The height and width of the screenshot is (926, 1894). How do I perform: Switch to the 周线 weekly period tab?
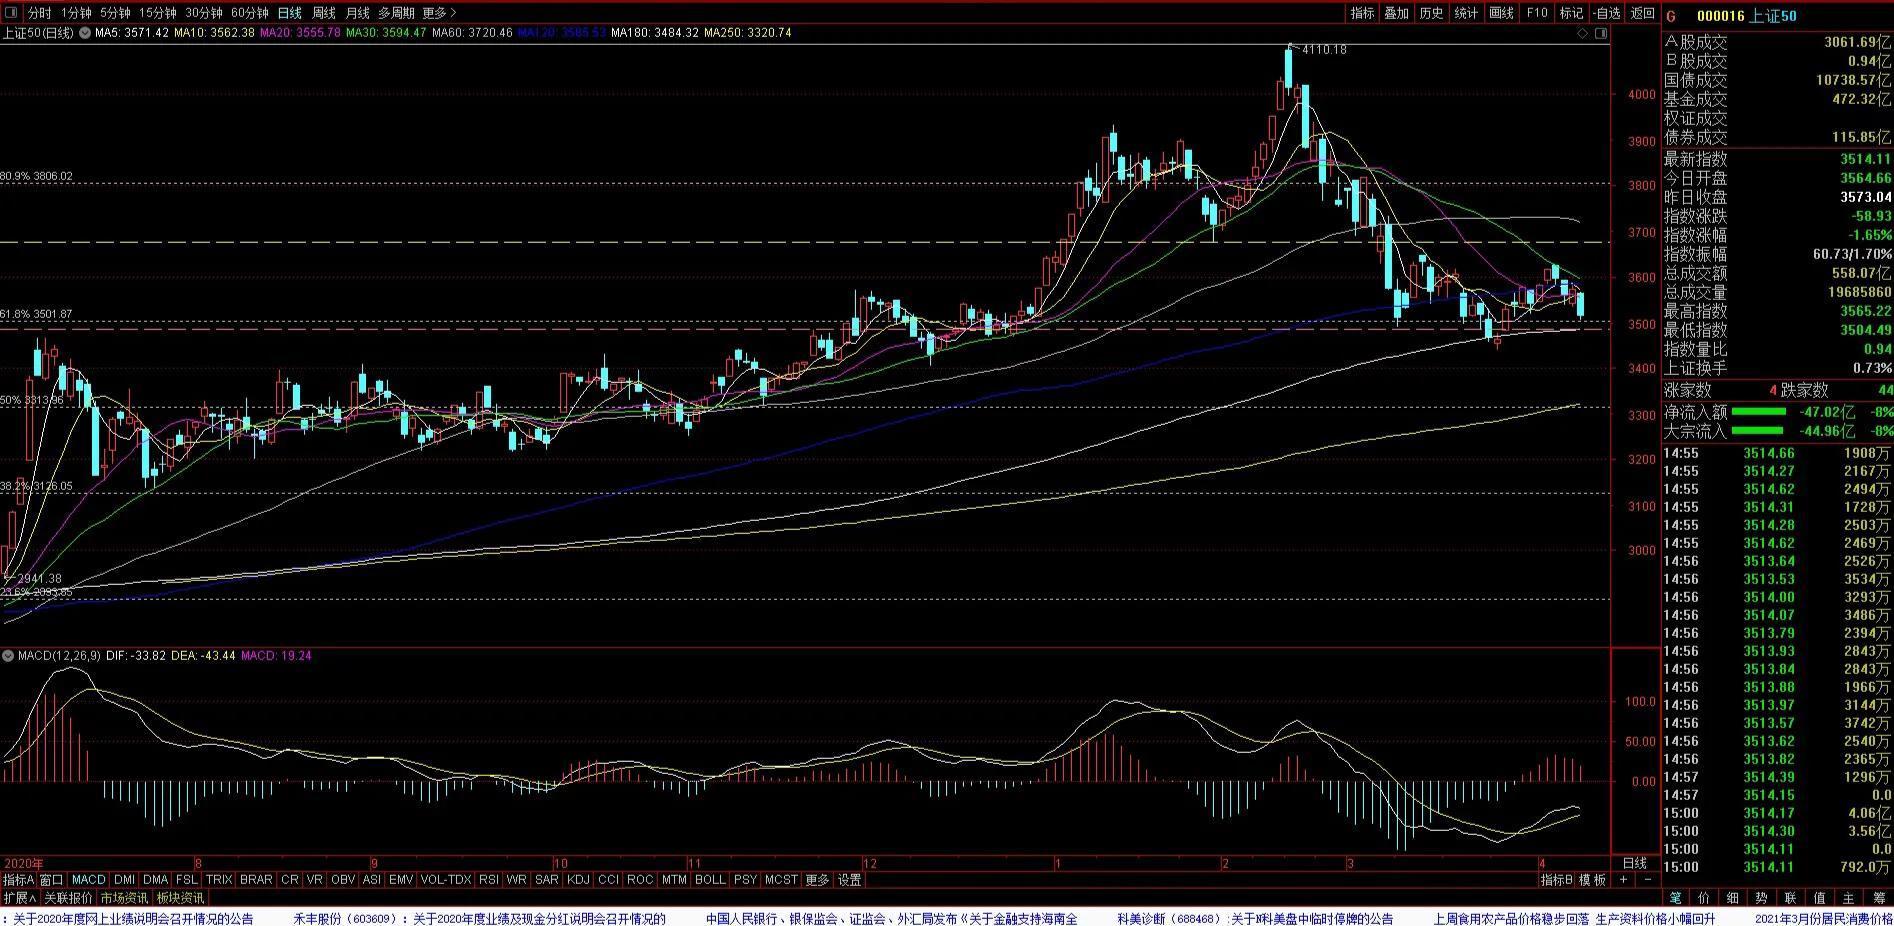324,13
